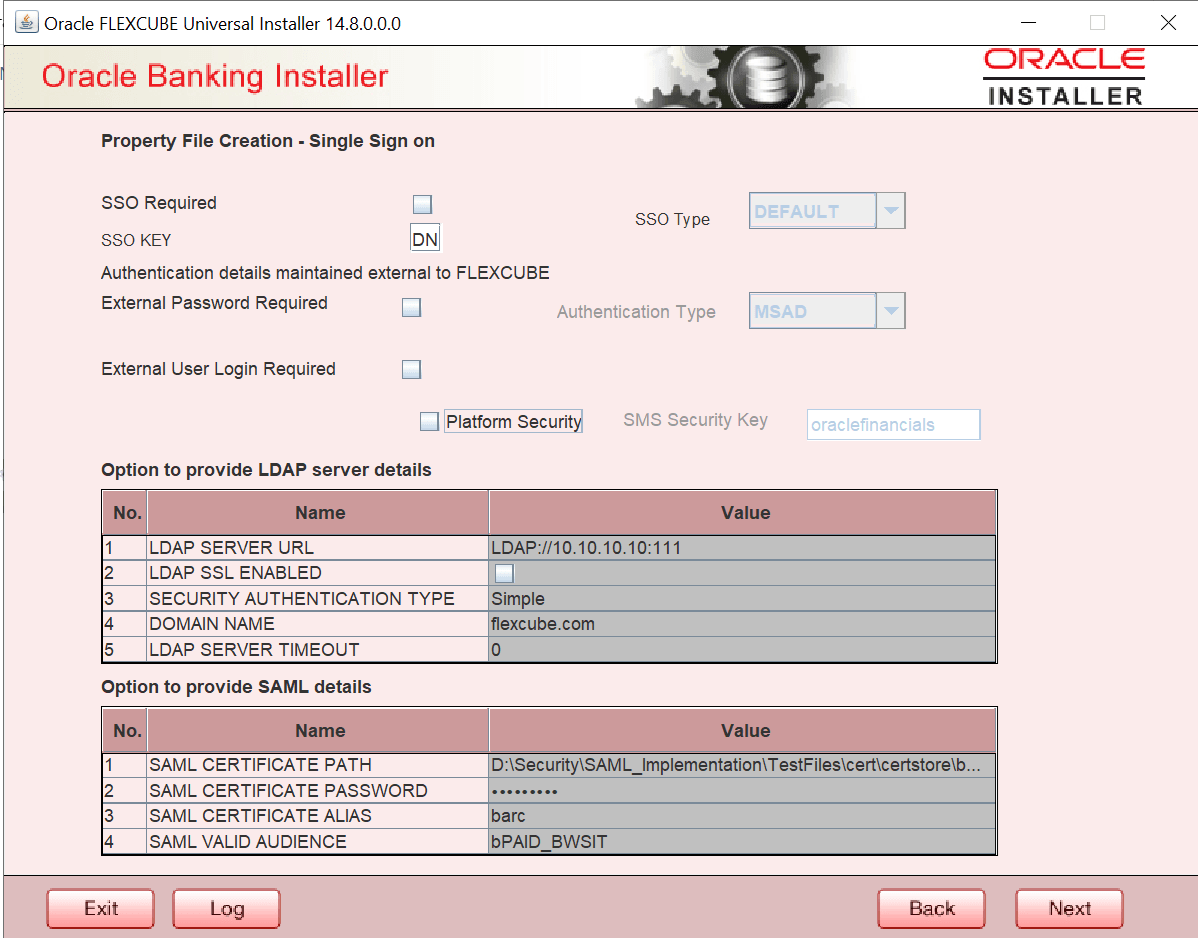Viewport: 1198px width, 938px height.
Task: Click the SSO KEY field containing DN
Action: click(x=425, y=239)
